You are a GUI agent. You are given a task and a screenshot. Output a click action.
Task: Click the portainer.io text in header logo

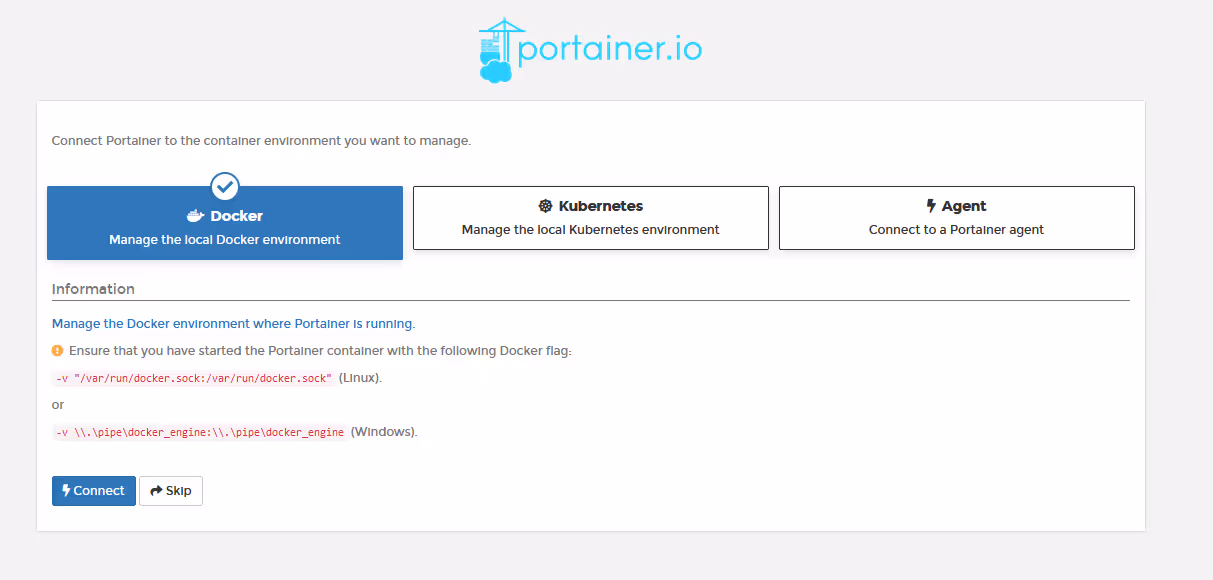pyautogui.click(x=610, y=48)
